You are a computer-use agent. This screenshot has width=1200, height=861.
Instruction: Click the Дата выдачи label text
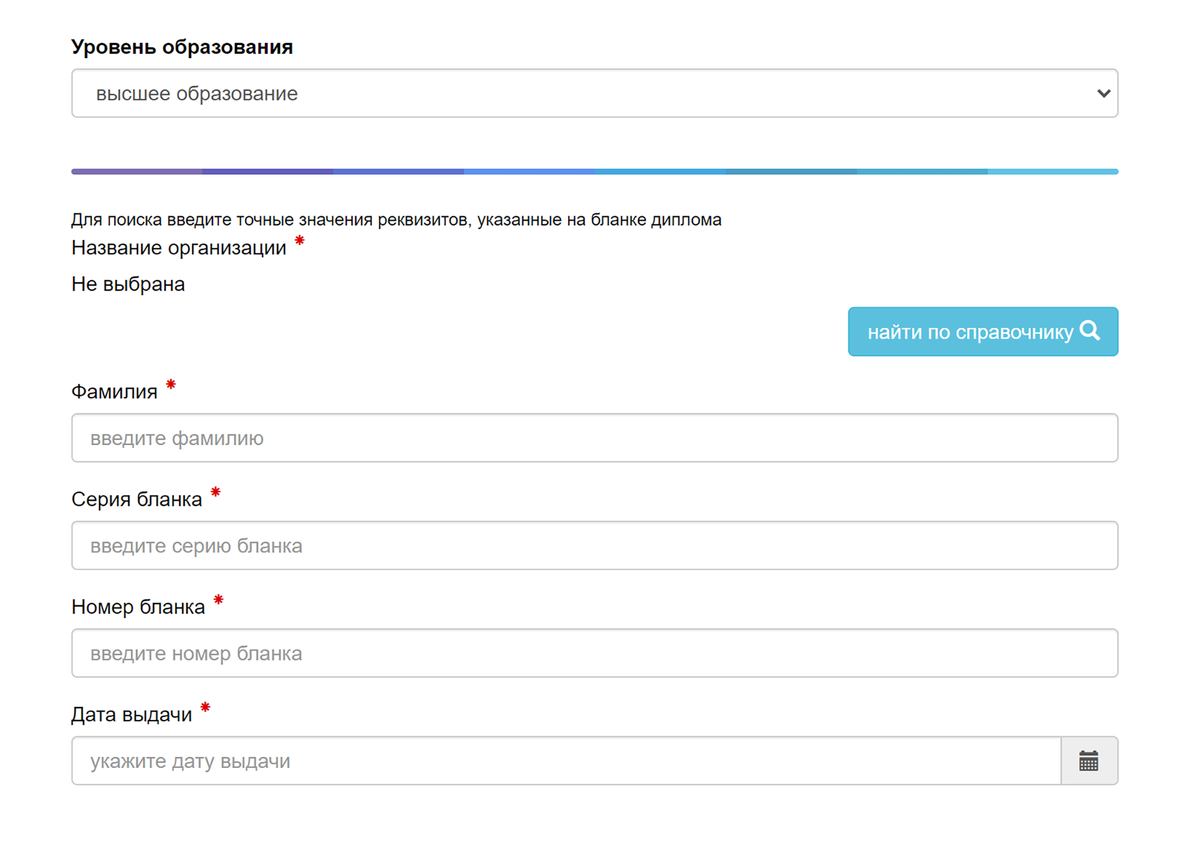click(131, 715)
